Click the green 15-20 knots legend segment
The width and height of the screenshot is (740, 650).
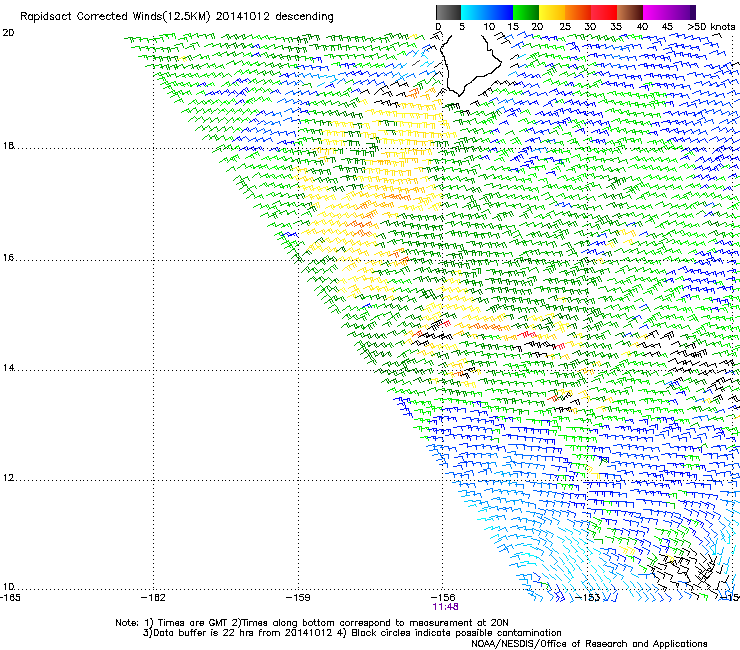526,12
